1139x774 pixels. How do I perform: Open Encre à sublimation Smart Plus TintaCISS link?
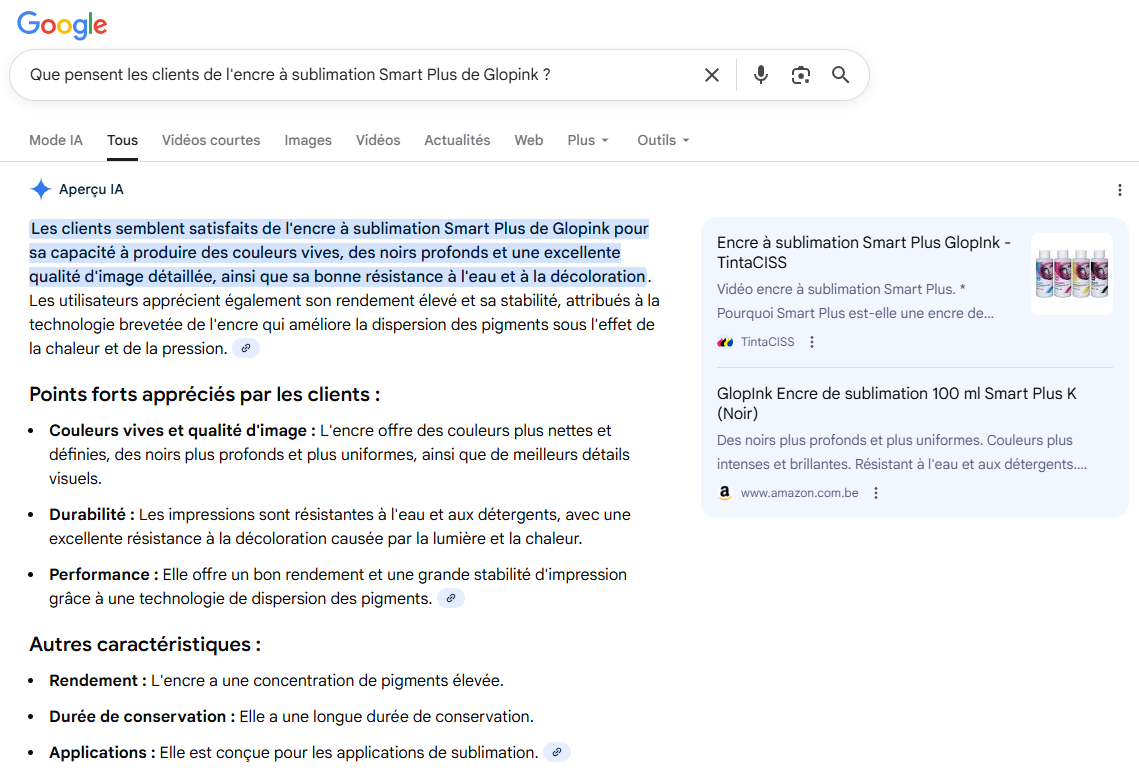point(864,252)
